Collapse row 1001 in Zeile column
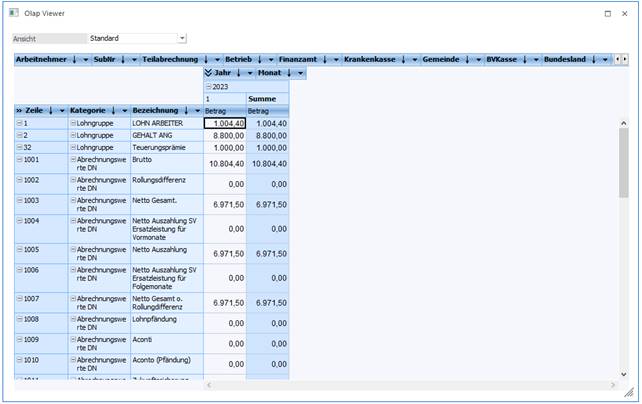The image size is (642, 404). [20, 159]
